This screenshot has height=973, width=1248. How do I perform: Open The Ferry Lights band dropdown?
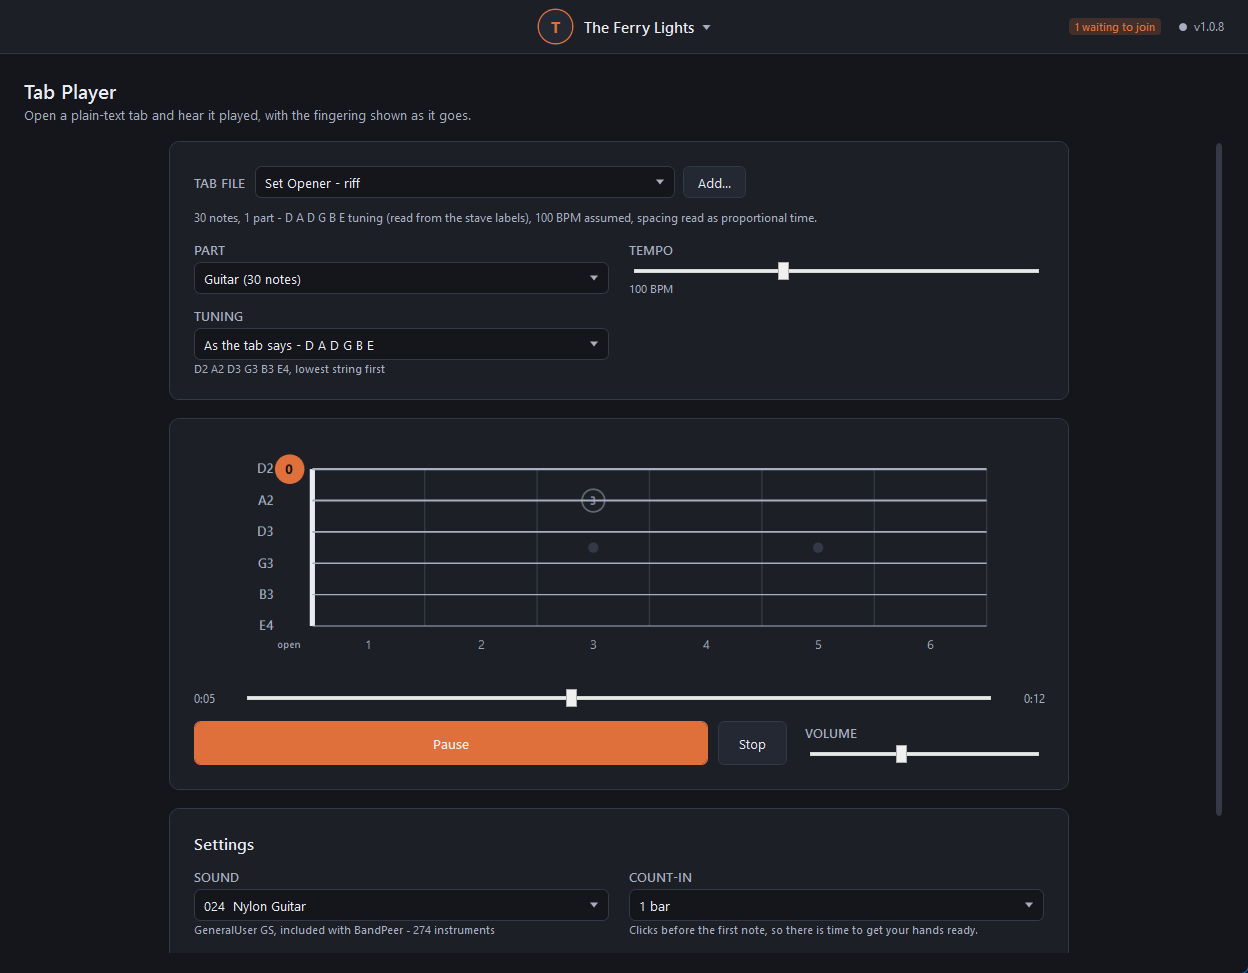tap(647, 28)
